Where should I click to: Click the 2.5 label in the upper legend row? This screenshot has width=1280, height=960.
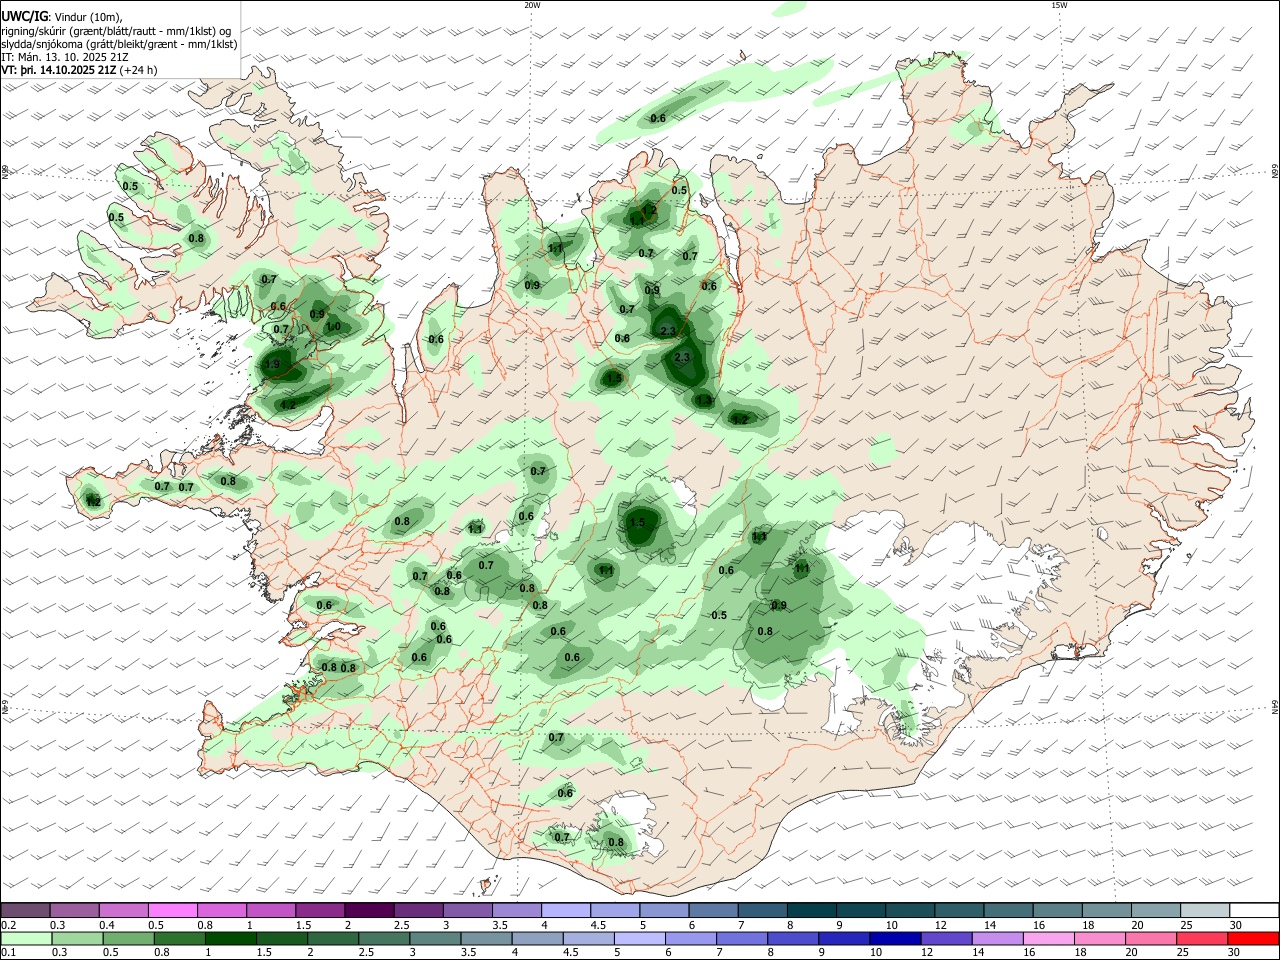tap(402, 925)
